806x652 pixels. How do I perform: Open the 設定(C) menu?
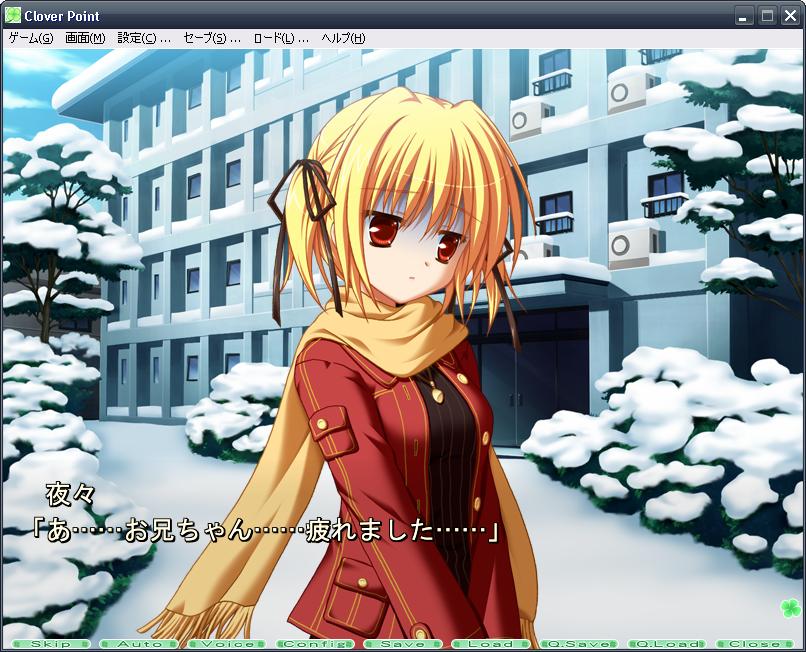[x=144, y=39]
